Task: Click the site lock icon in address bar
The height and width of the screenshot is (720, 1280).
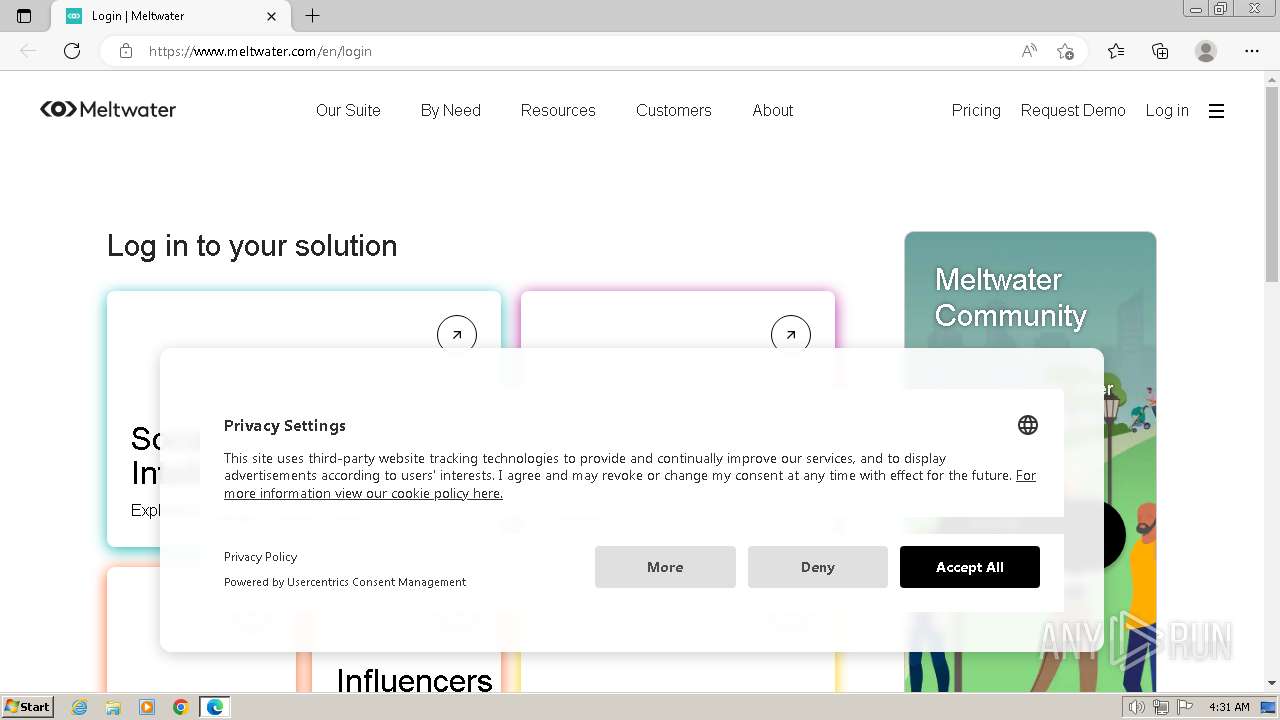Action: coord(126,51)
